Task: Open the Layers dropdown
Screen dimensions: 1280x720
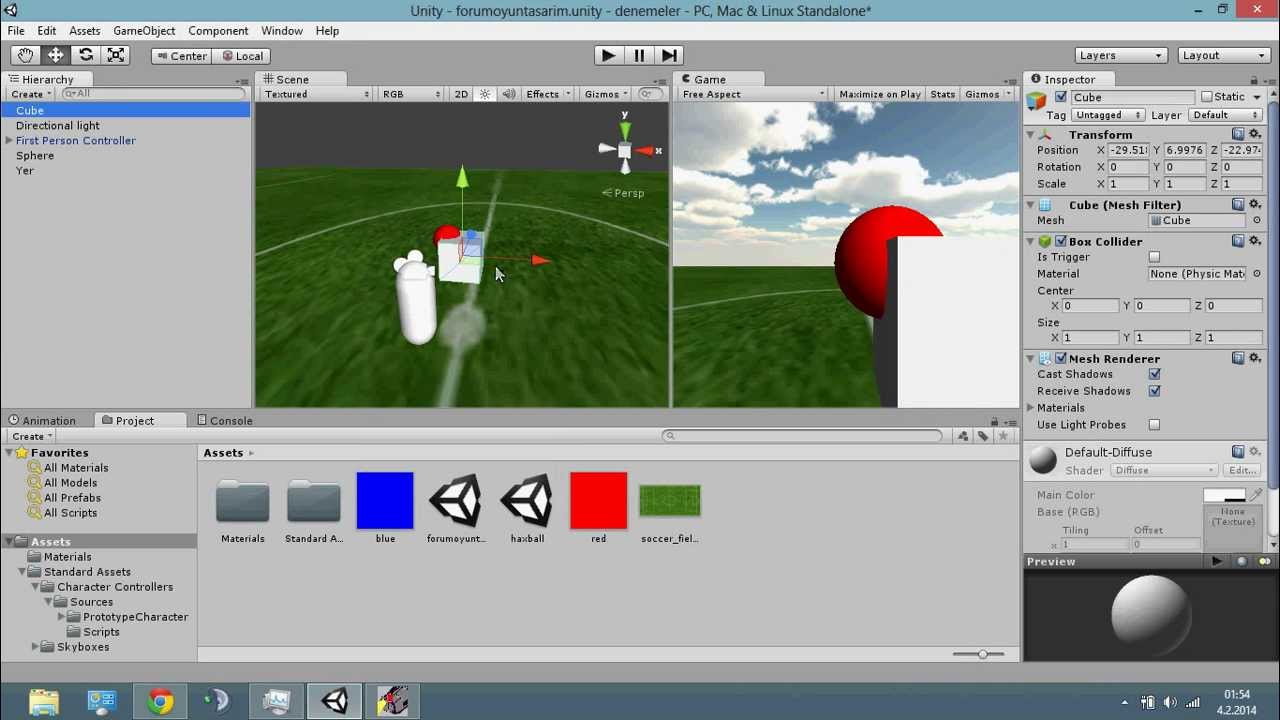Action: coord(1121,56)
